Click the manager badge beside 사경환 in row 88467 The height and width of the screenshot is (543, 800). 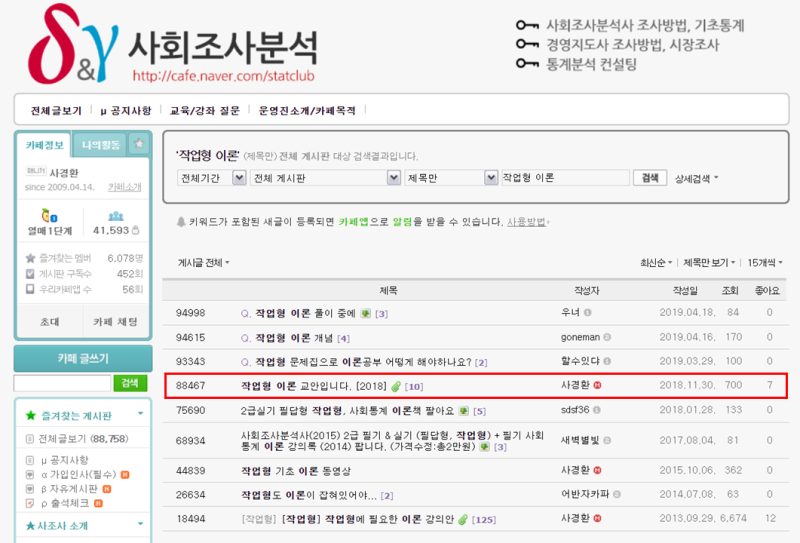point(597,385)
